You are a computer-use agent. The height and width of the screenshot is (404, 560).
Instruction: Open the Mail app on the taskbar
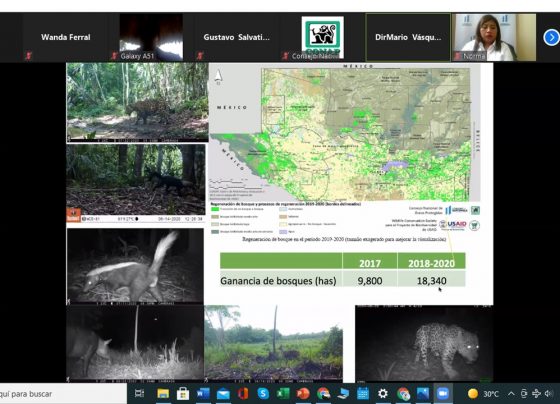click(x=223, y=394)
